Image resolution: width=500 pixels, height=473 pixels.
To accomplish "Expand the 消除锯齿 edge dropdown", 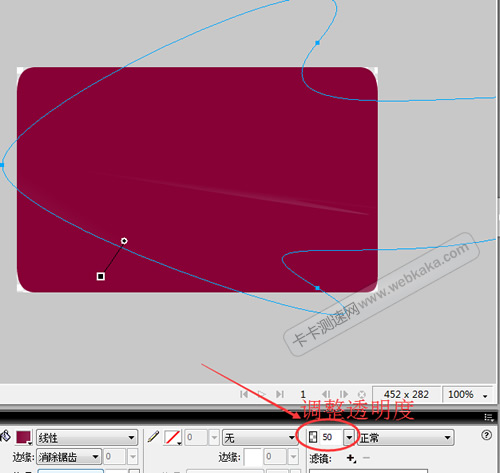I will tap(69, 457).
